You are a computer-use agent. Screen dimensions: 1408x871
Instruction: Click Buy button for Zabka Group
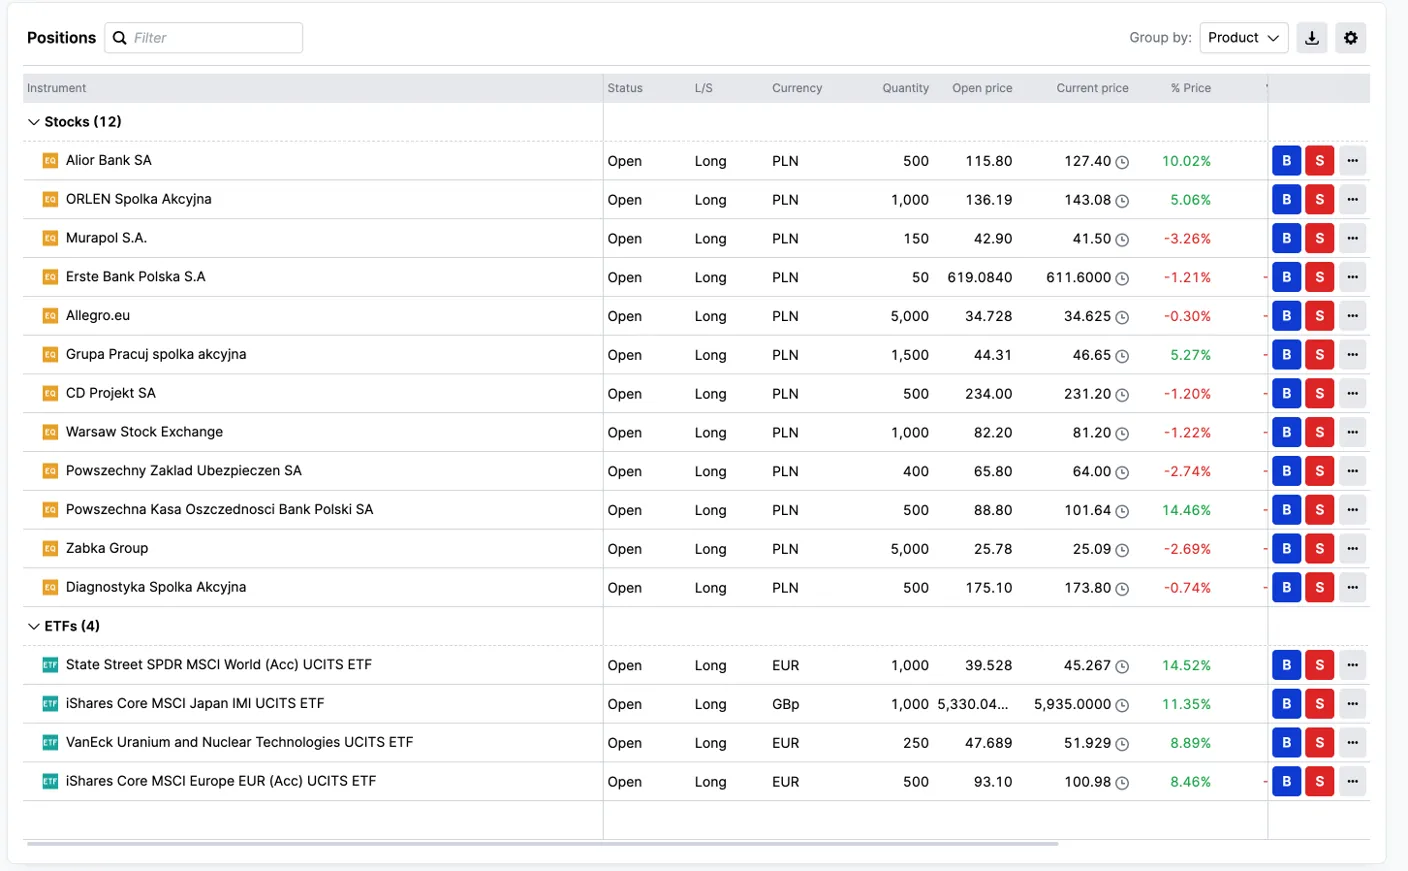click(1286, 548)
